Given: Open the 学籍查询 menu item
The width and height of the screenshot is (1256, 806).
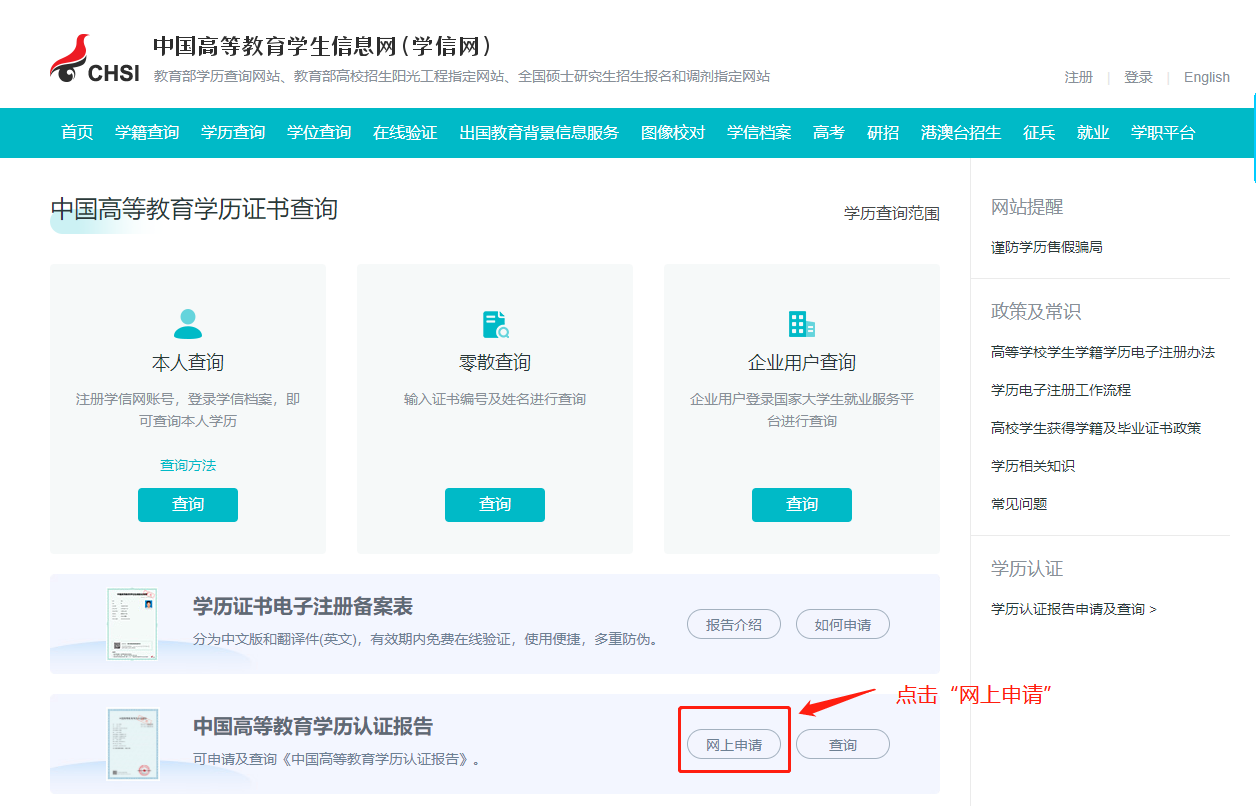Looking at the screenshot, I should point(146,132).
